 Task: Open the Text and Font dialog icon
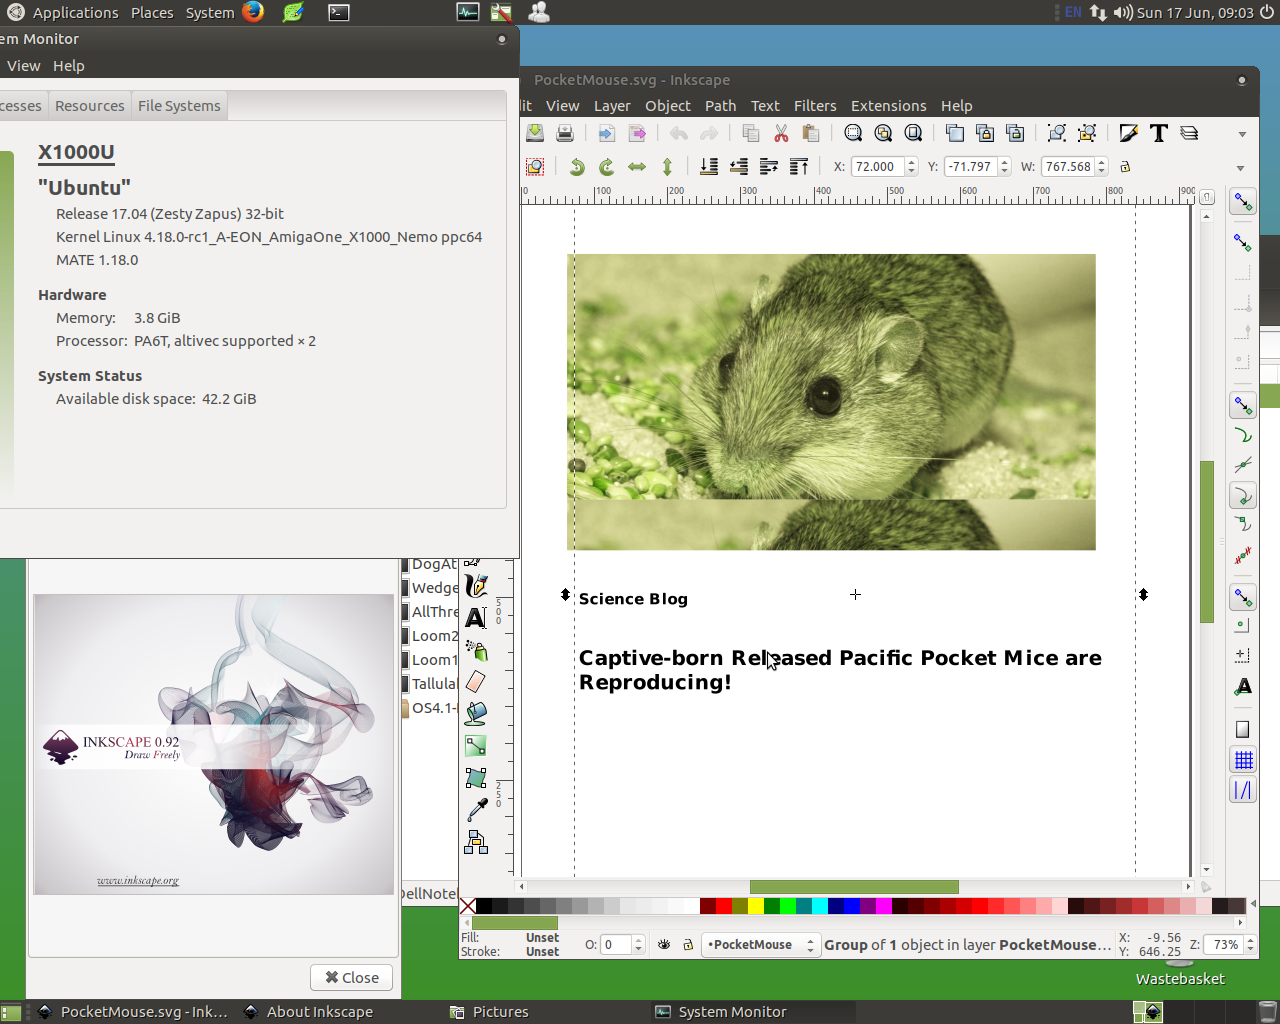[1159, 134]
